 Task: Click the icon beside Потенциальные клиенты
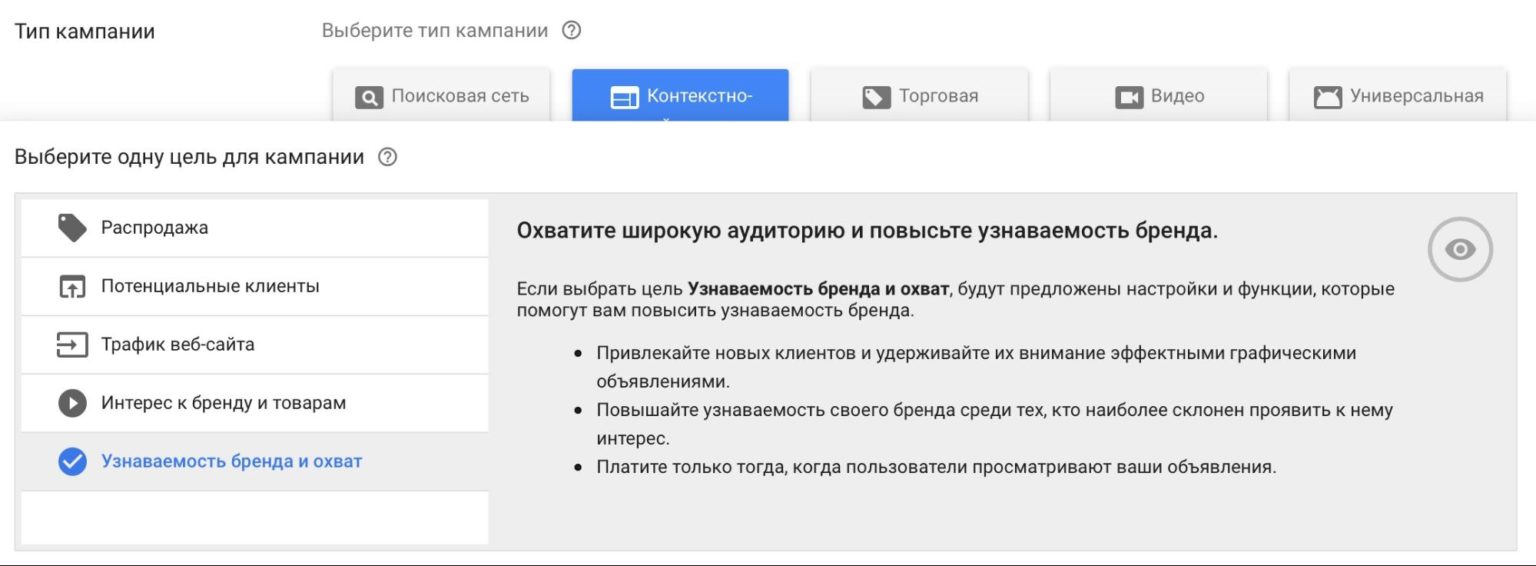pos(72,287)
